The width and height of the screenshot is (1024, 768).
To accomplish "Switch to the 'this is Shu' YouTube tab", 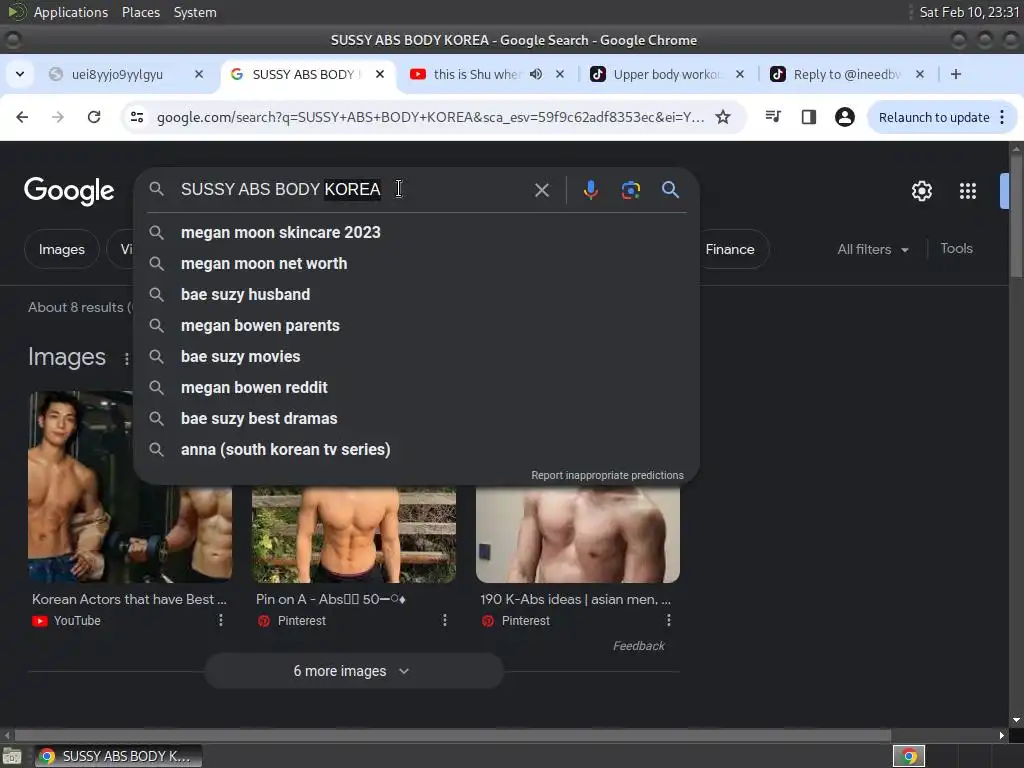I will 476,74.
